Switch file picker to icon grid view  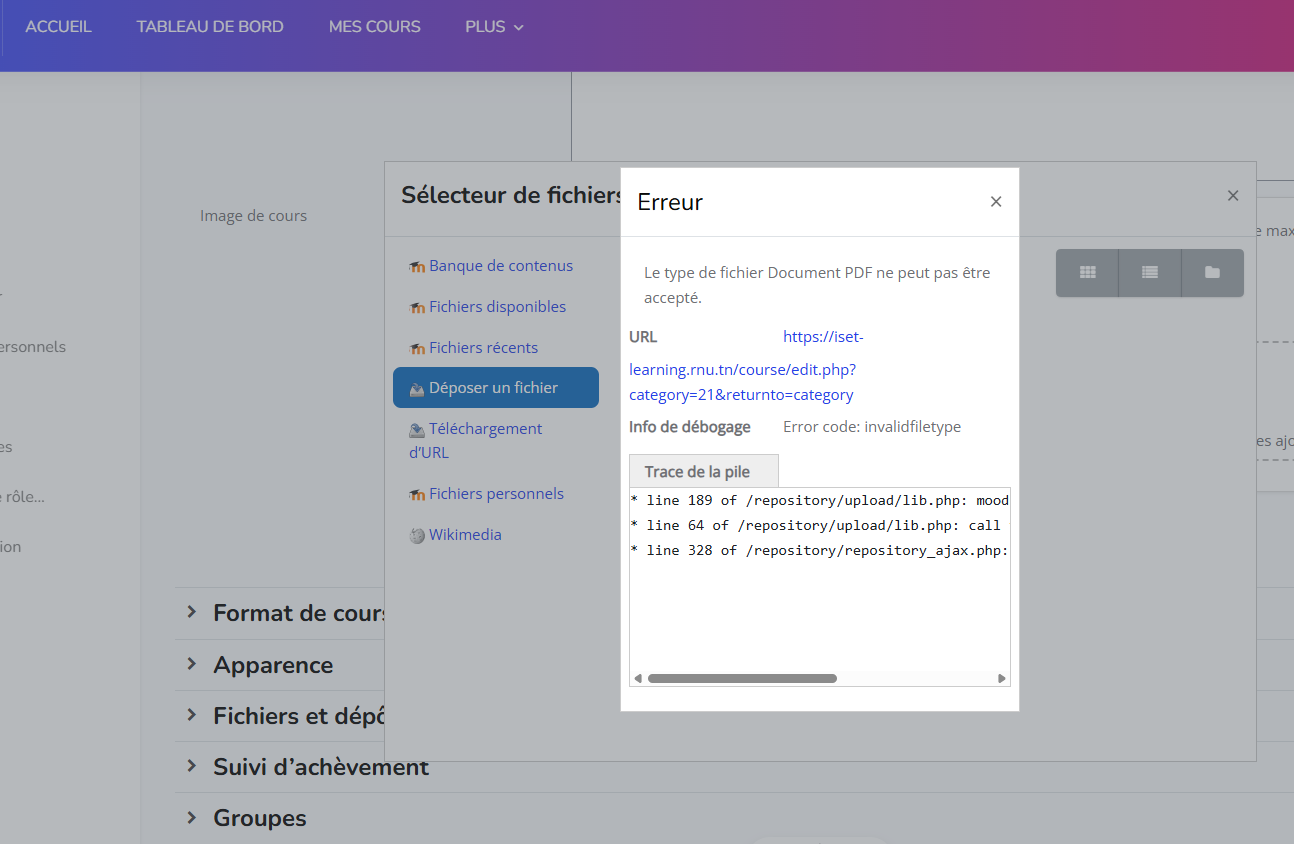coord(1087,273)
